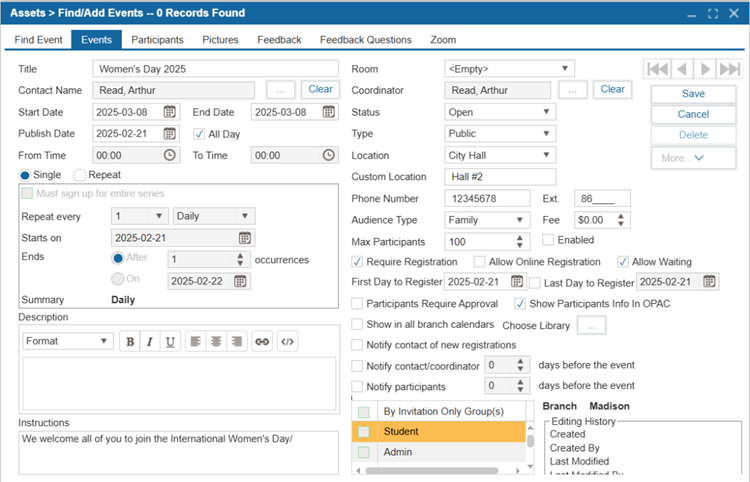750x482 pixels.
Task: Enable Allow Online Registration
Action: coord(479,262)
